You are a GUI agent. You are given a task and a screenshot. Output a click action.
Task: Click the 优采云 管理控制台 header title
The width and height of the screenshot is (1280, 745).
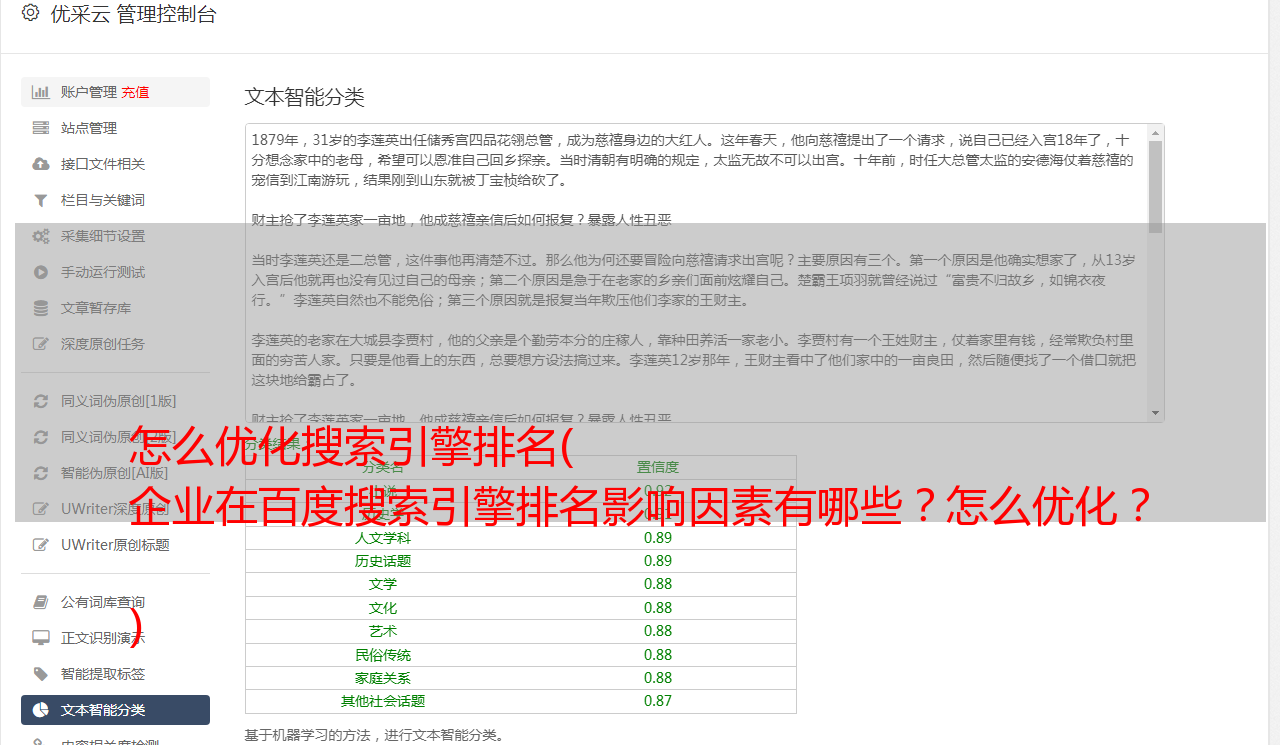coord(133,15)
